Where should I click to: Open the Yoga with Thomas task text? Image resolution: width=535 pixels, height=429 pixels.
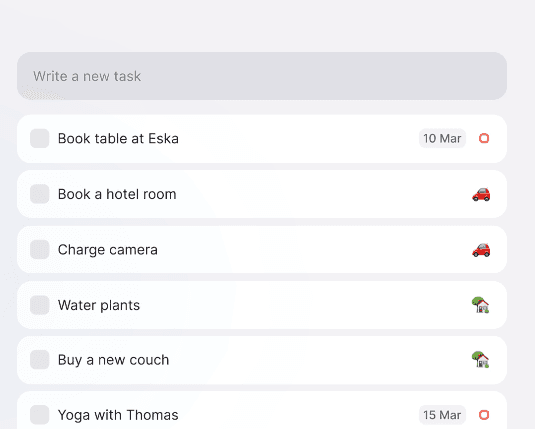pyautogui.click(x=118, y=415)
